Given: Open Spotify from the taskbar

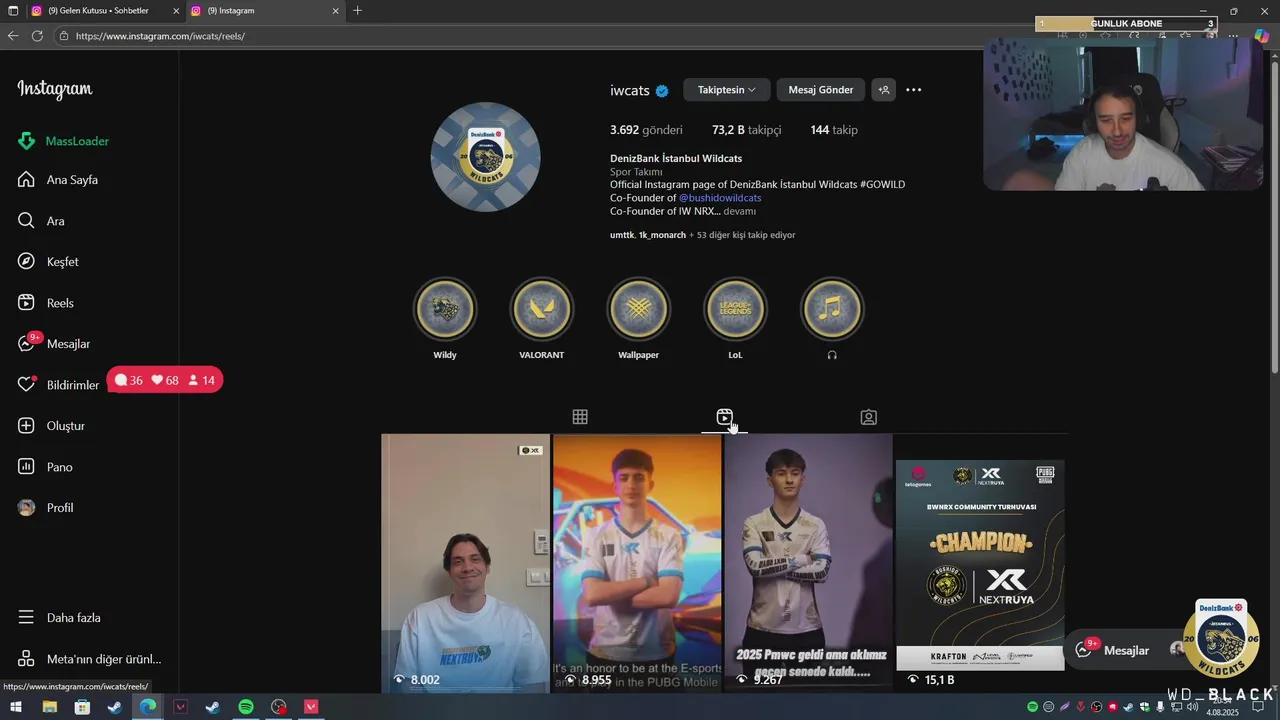Looking at the screenshot, I should point(246,707).
